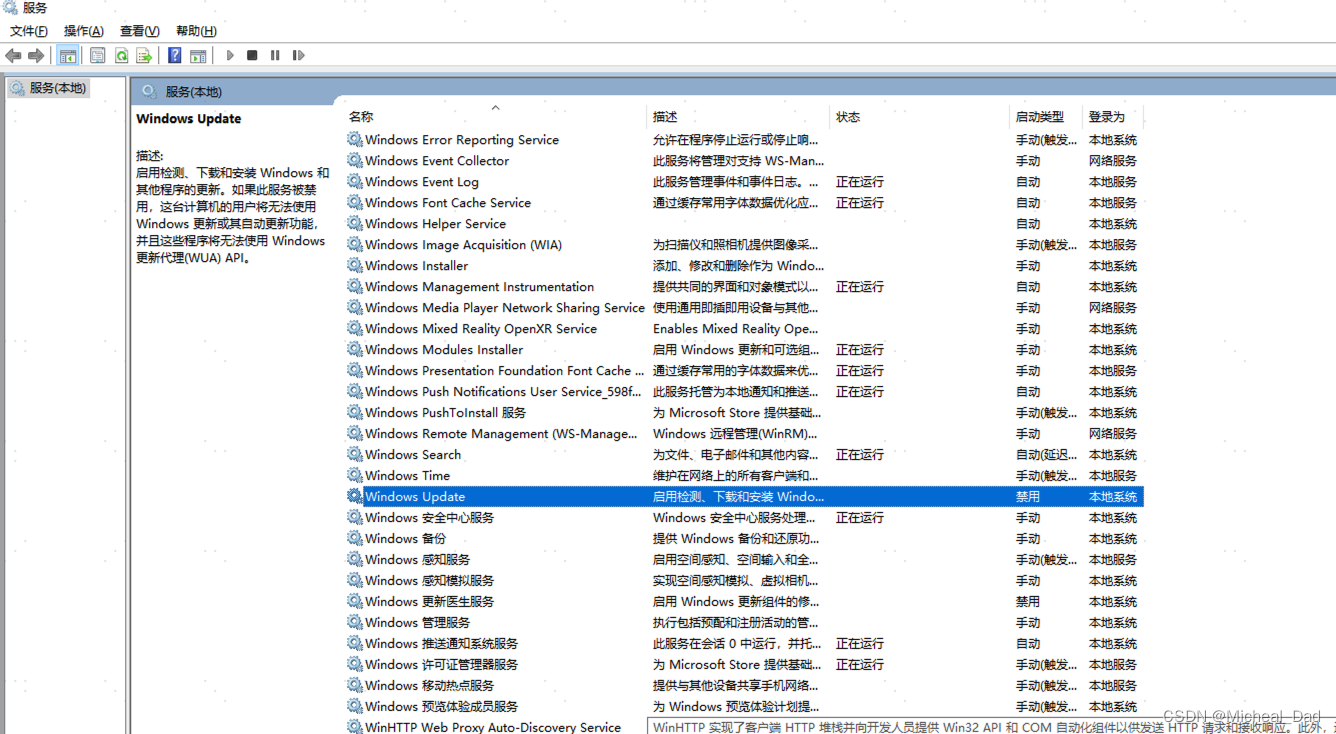The height and width of the screenshot is (734, 1336).
Task: Select Windows Remote Management (WS-Management) row
Action: (x=744, y=434)
